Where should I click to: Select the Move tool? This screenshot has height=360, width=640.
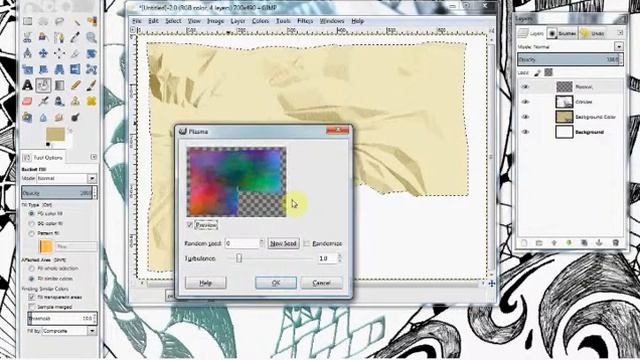[43, 53]
